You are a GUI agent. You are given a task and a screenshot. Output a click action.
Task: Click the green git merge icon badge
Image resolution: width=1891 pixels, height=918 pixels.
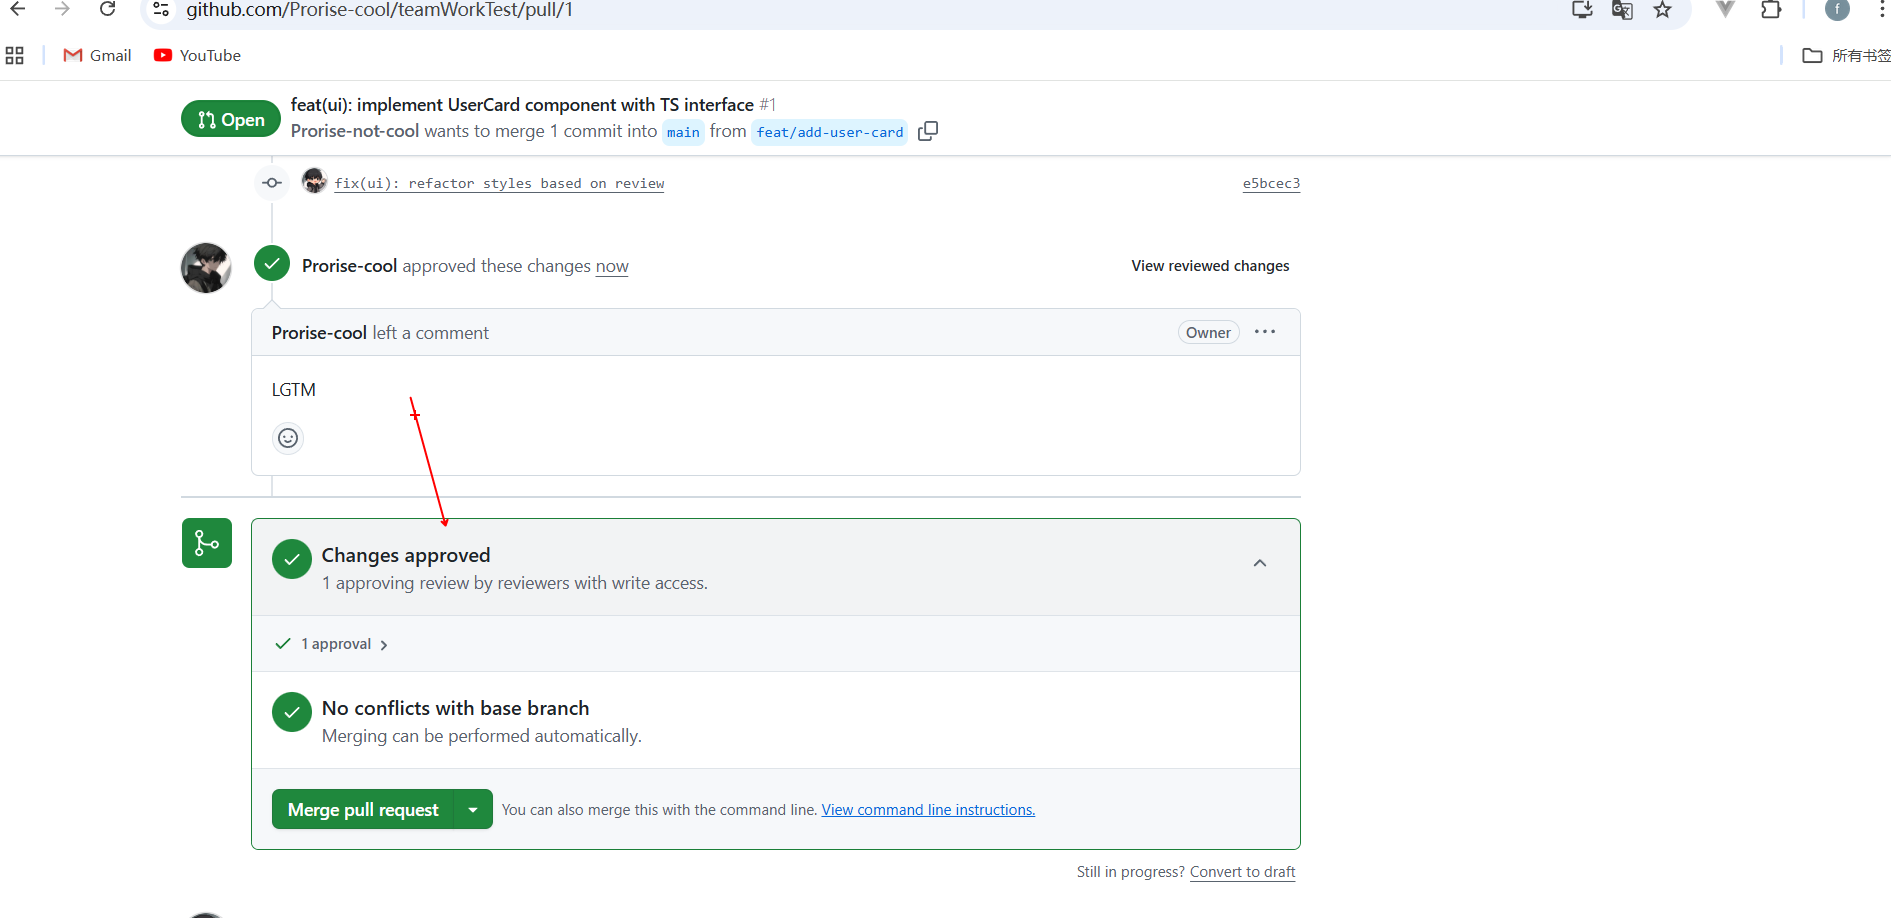(x=207, y=543)
